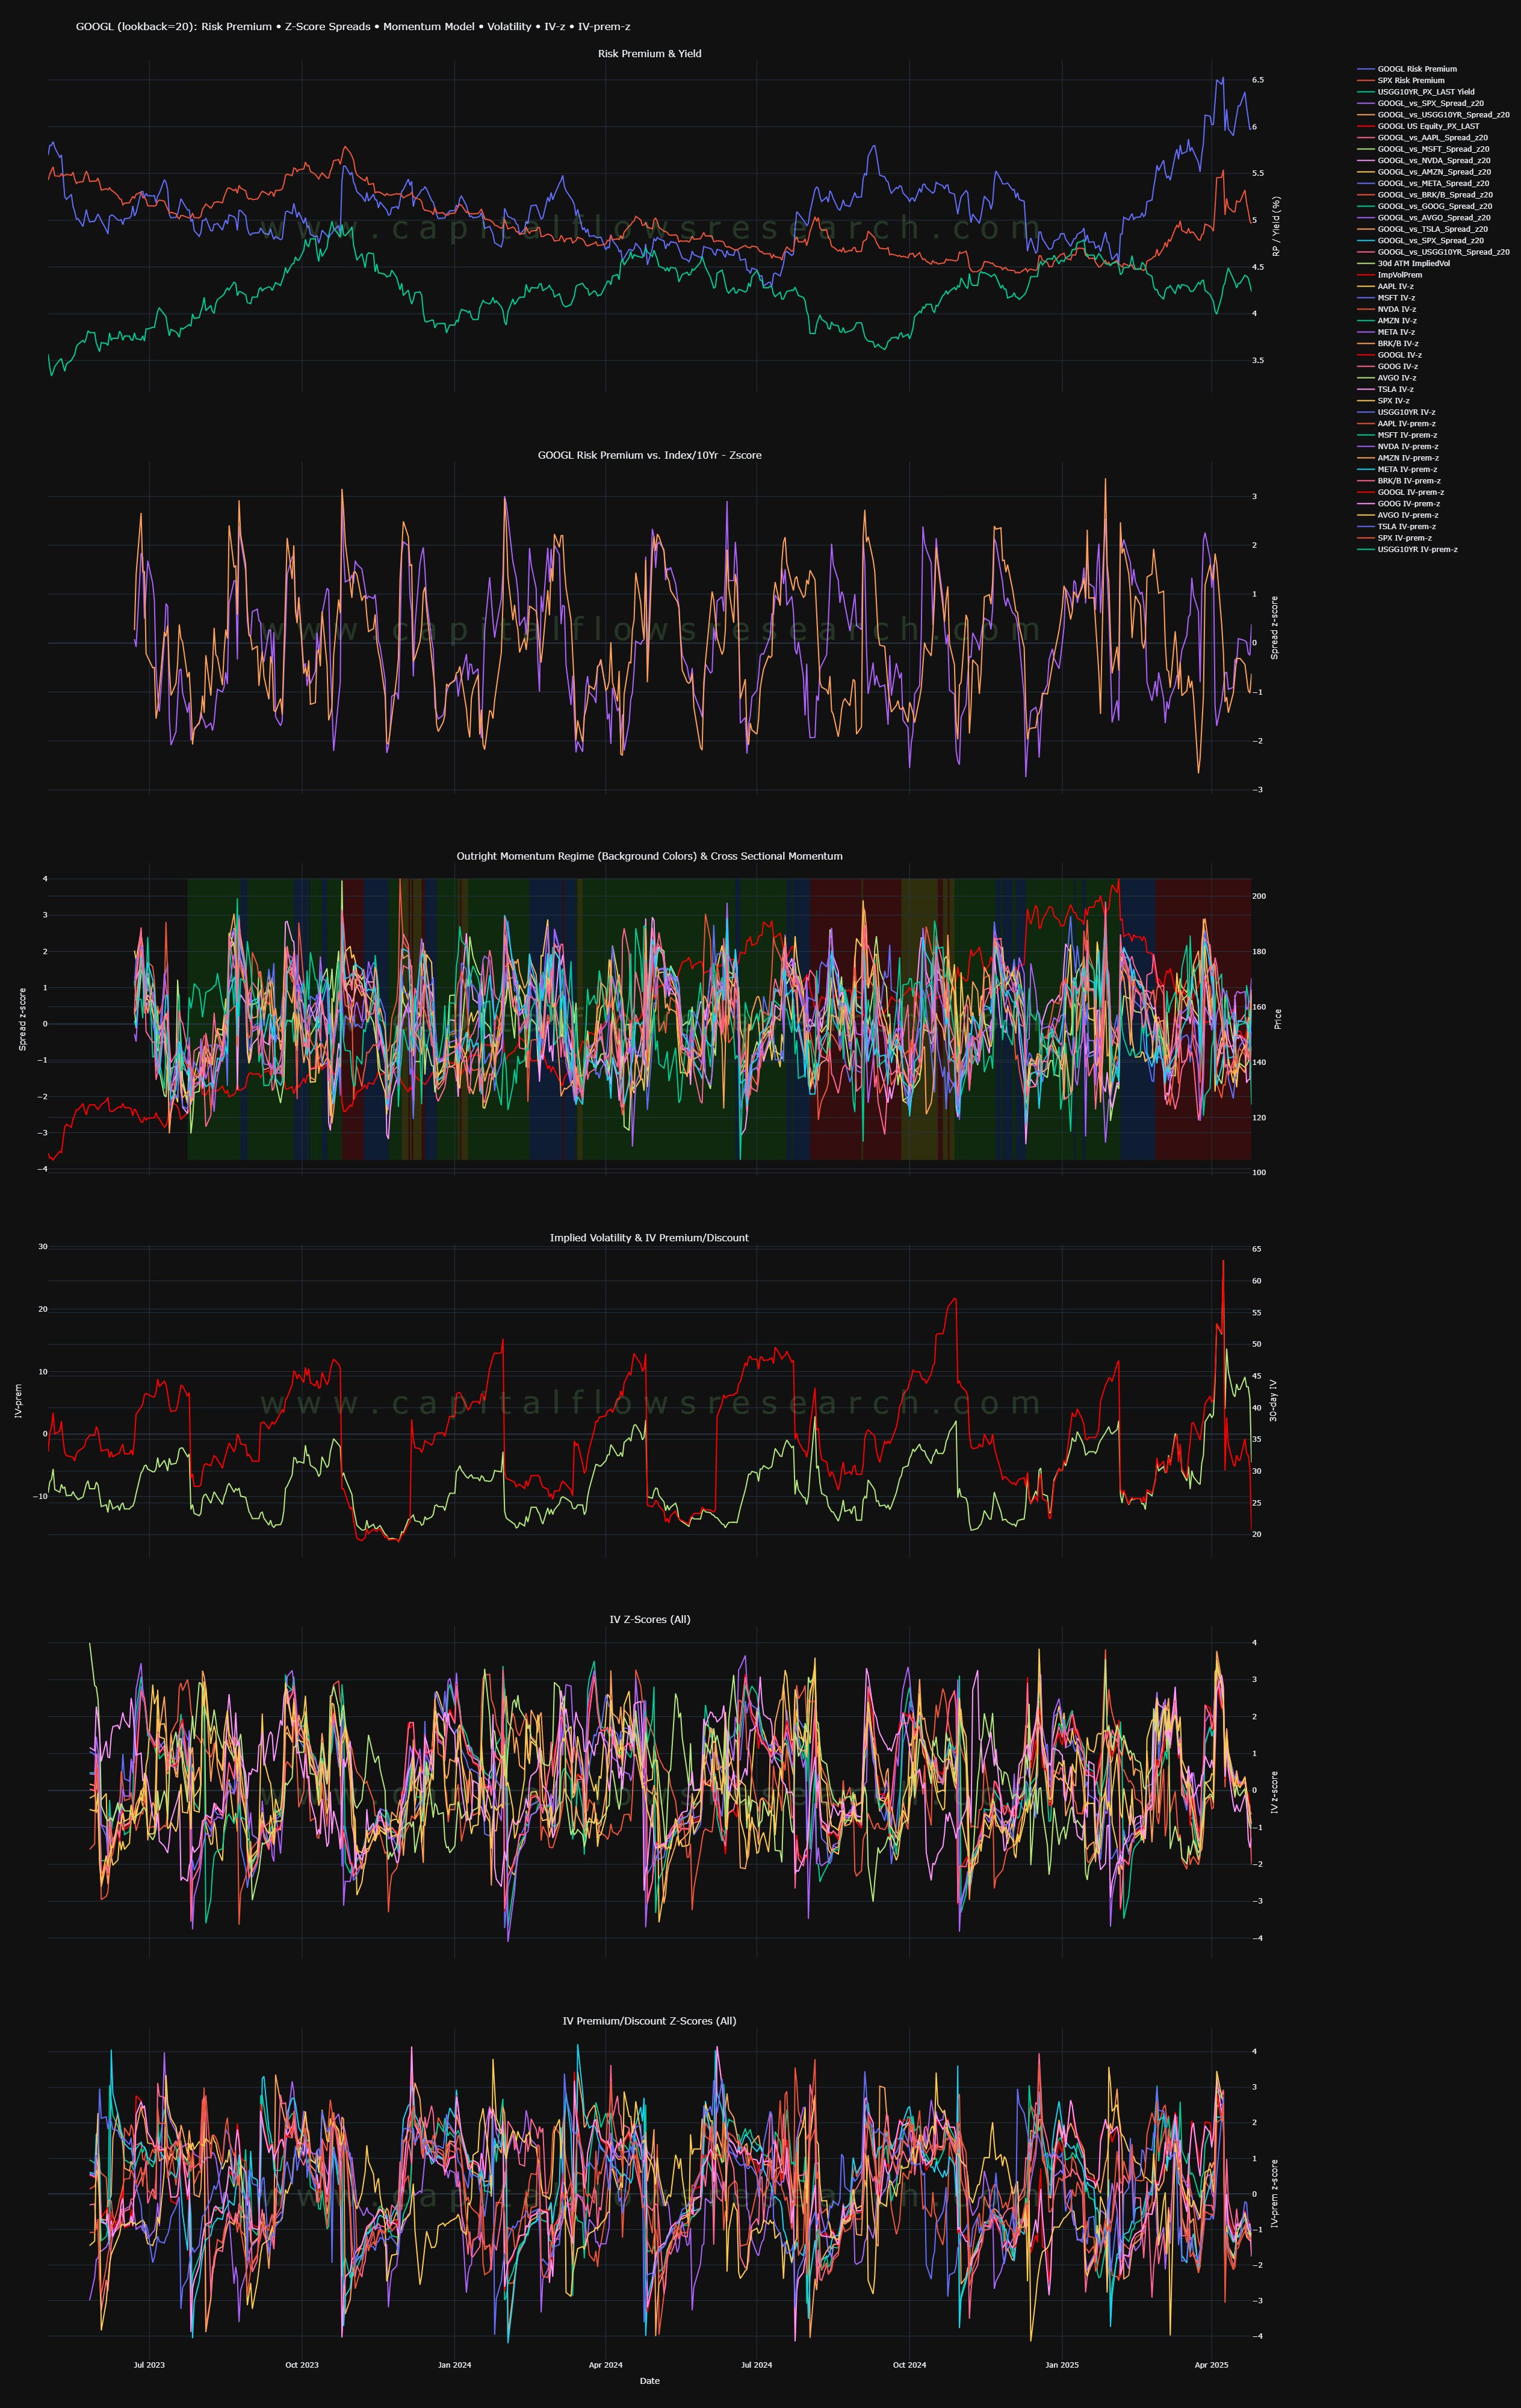Click the 'Jan 2024' x-axis tick label
This screenshot has height=2408, width=1521.
point(455,2365)
